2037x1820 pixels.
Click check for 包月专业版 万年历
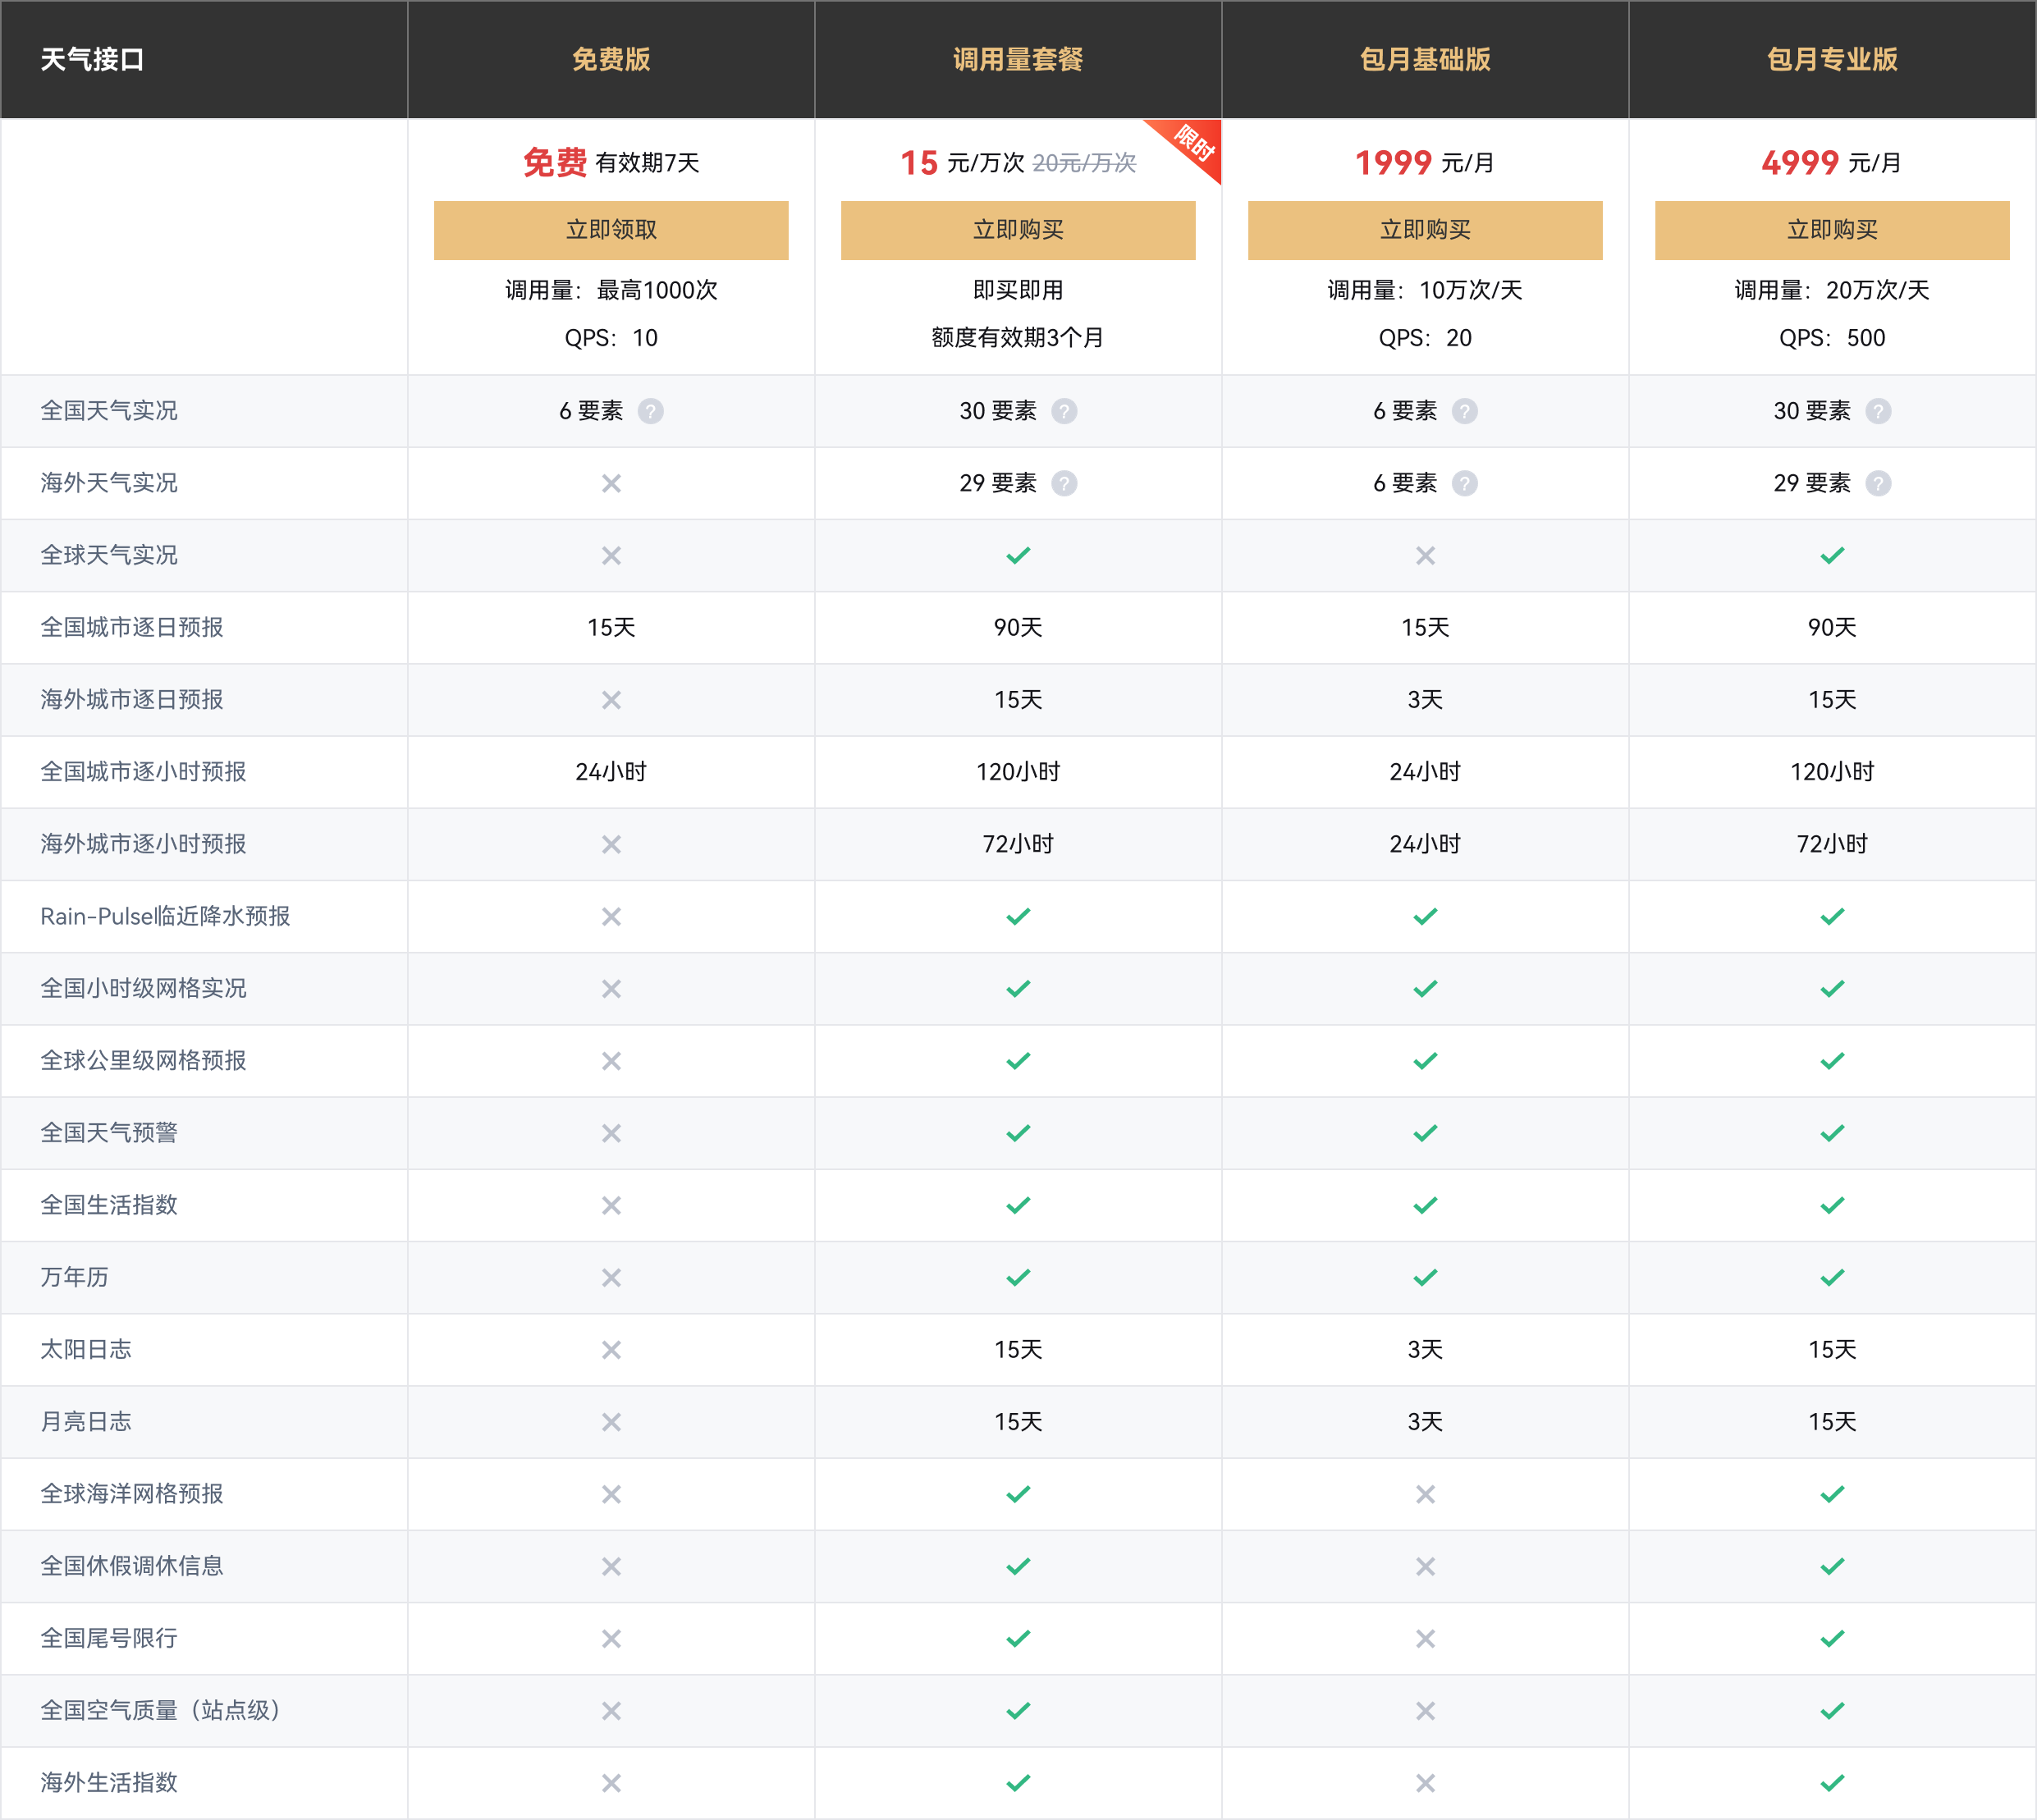click(1832, 1277)
